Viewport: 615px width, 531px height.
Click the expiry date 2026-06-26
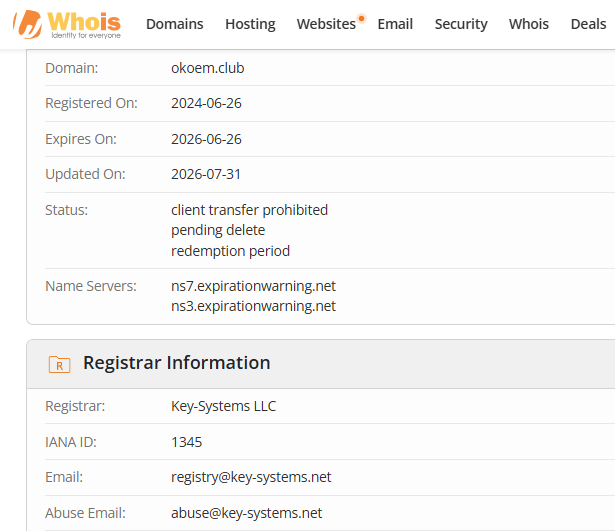pos(206,139)
